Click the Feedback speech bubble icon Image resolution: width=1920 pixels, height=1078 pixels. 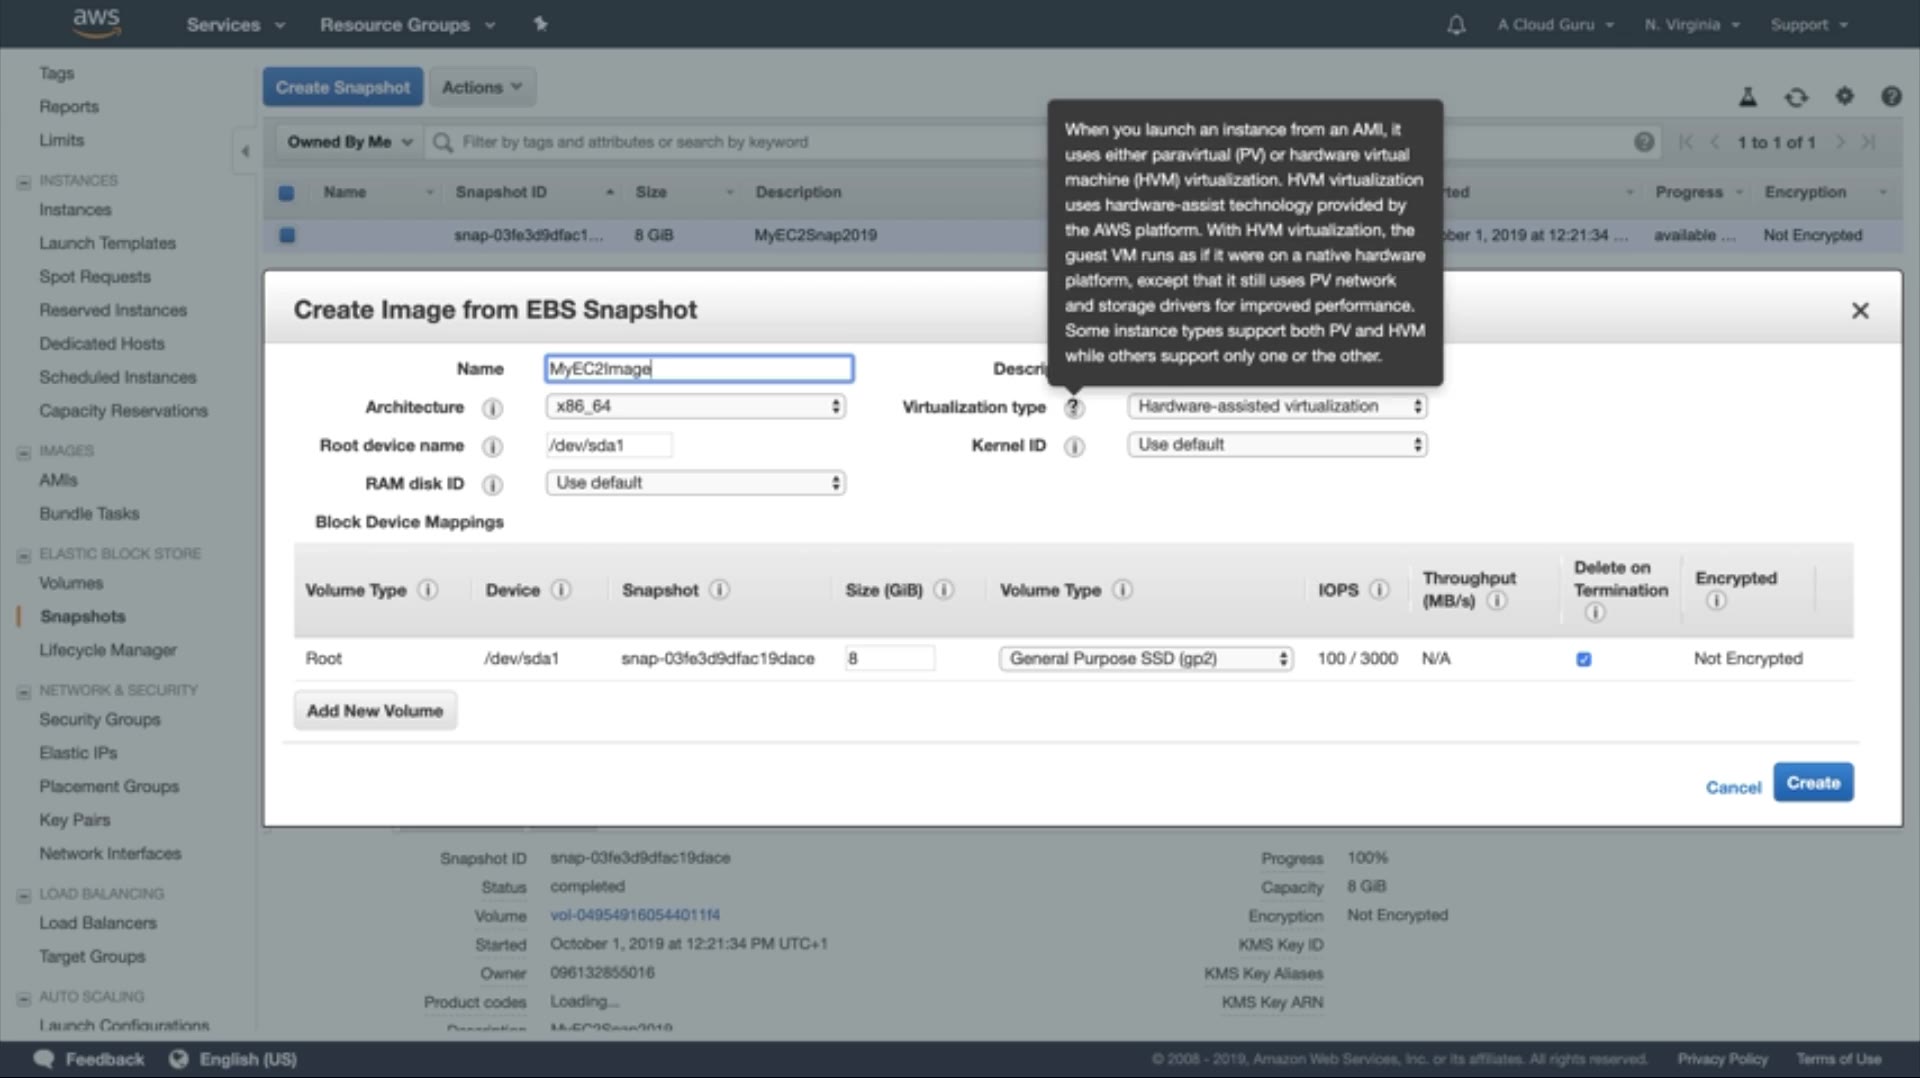click(x=44, y=1058)
